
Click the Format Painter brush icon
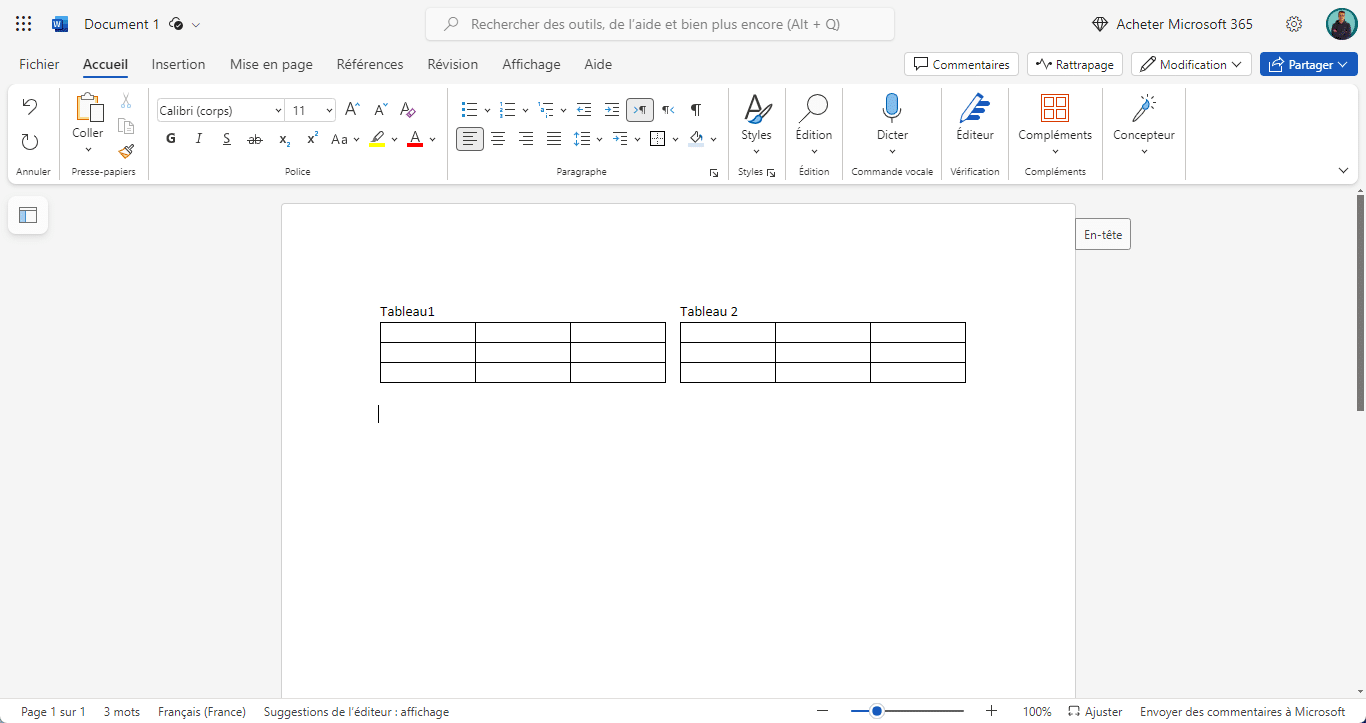tap(126, 152)
